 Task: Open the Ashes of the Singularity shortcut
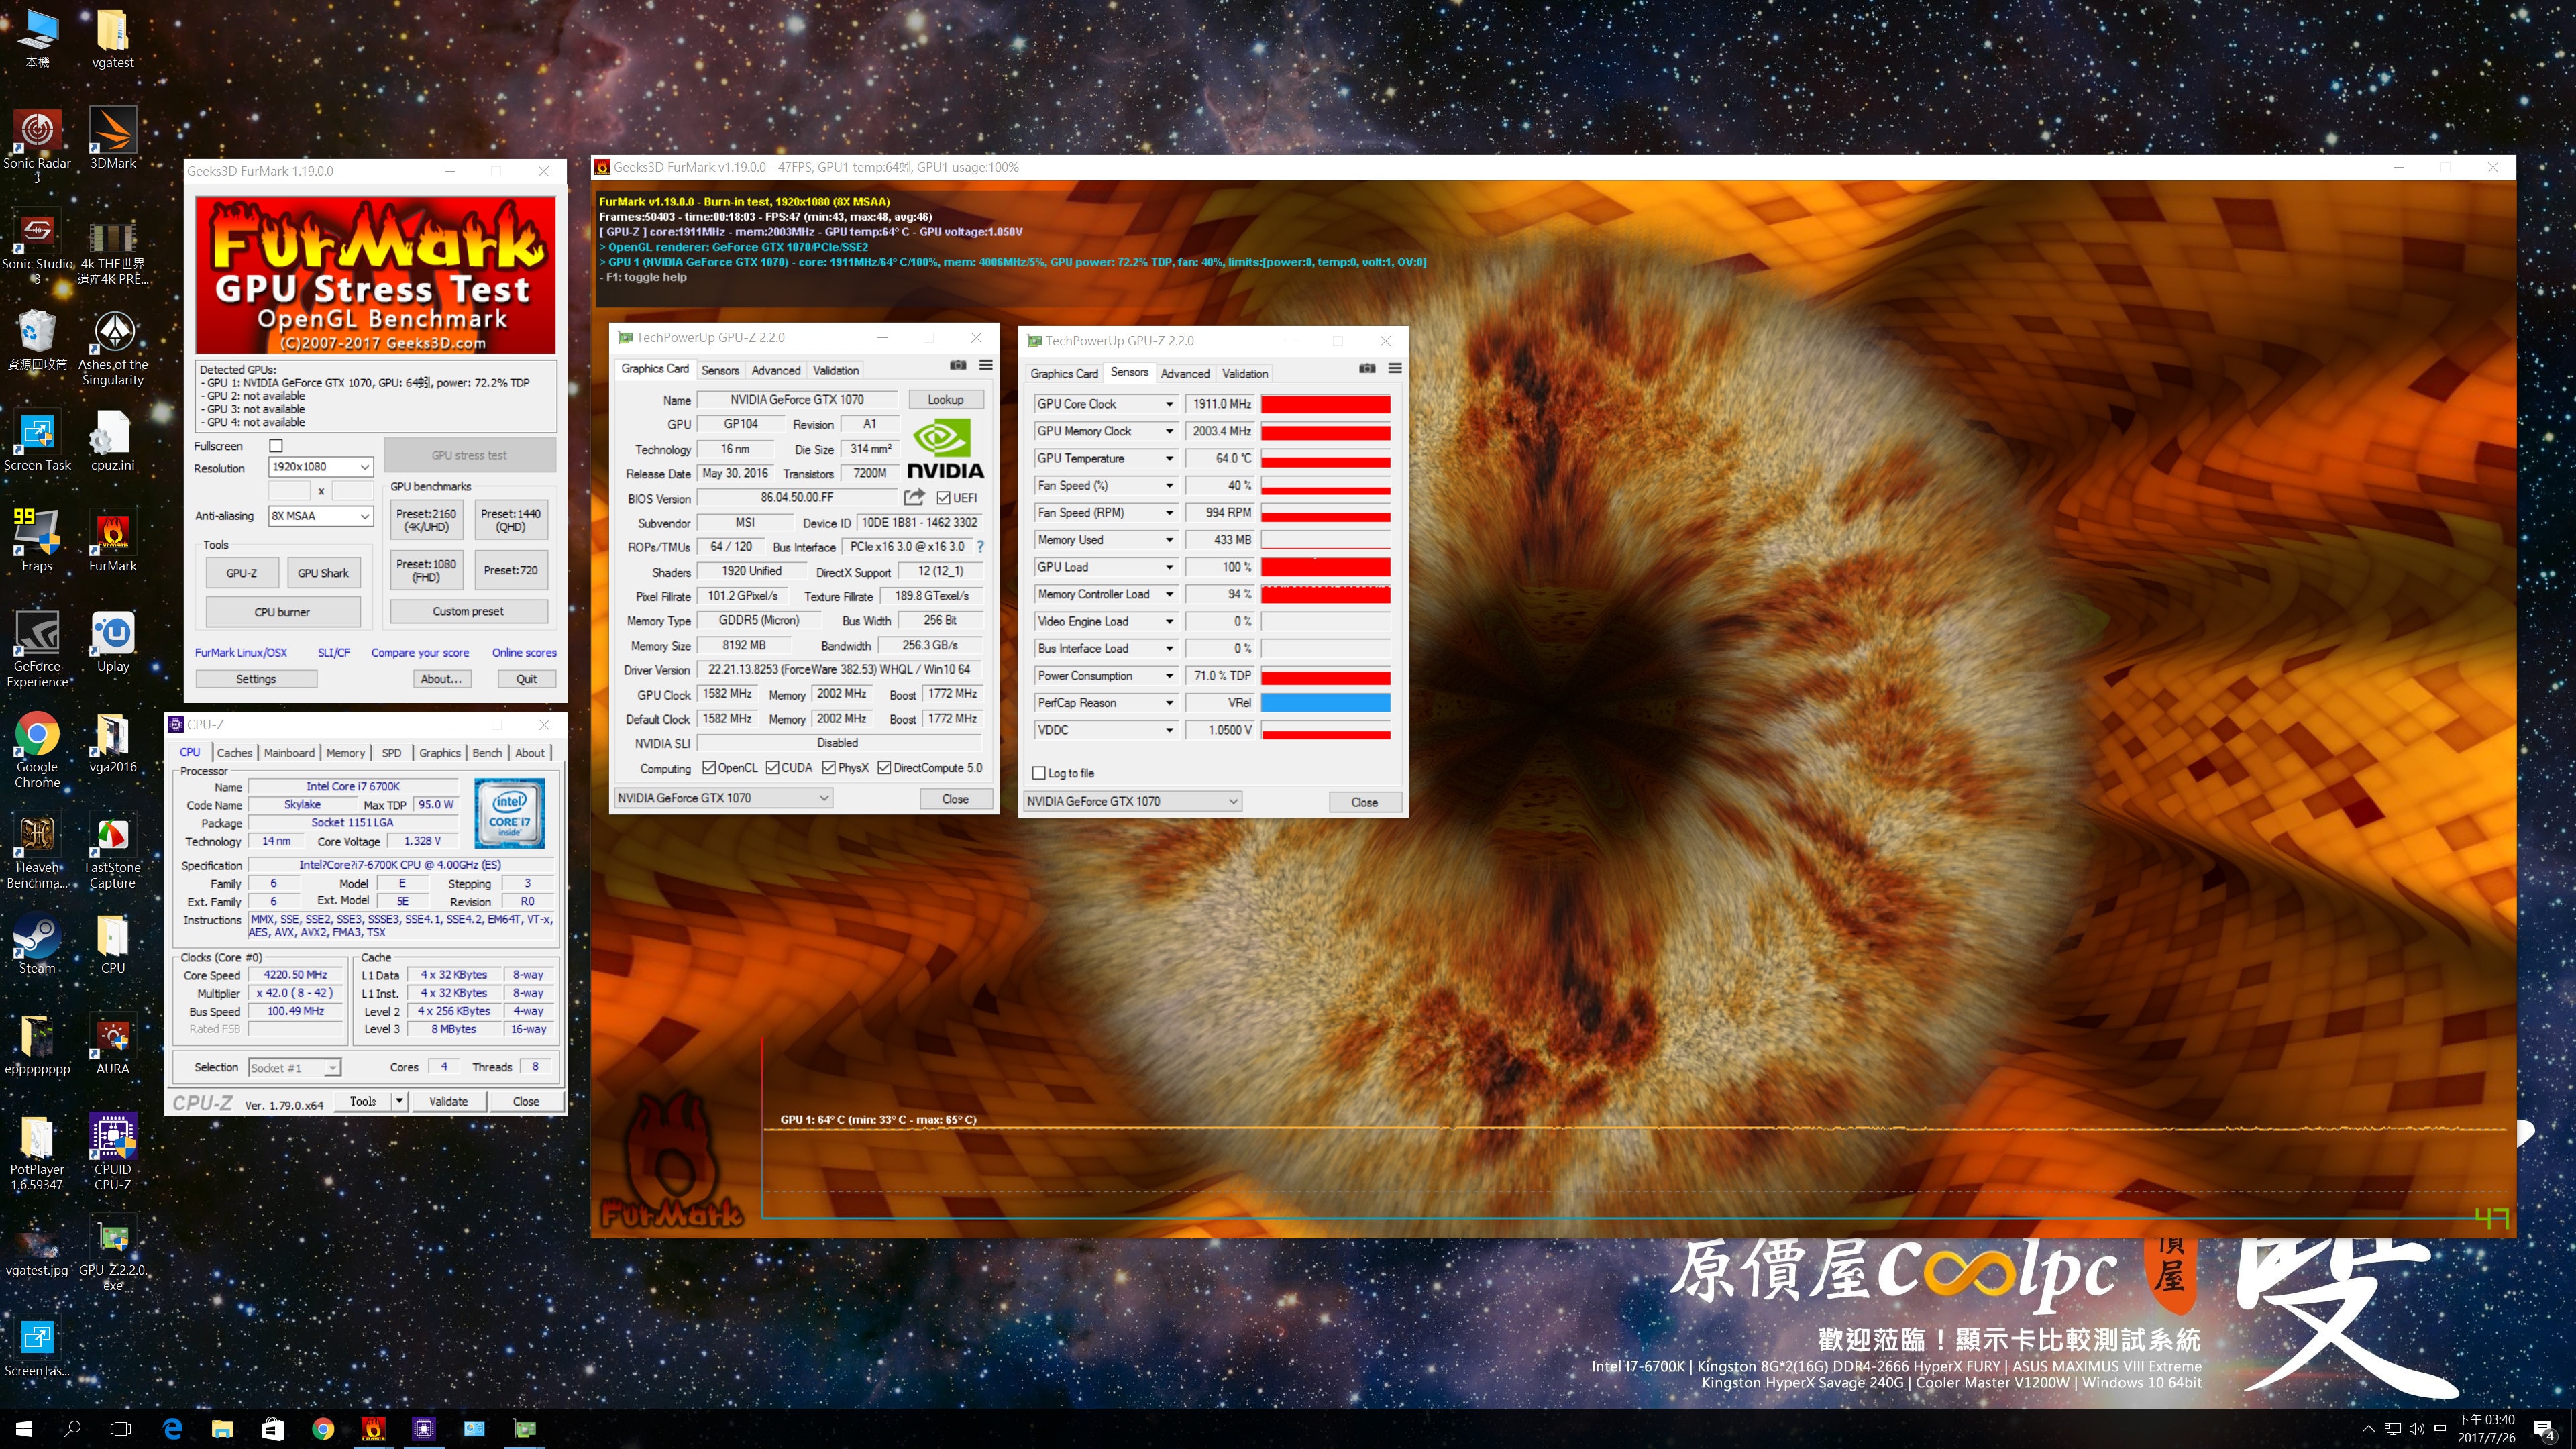coord(113,347)
